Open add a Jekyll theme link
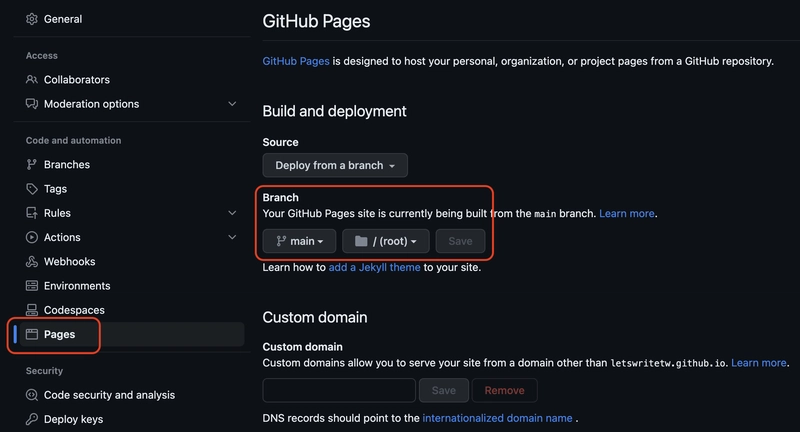Screen dimensions: 800x432 pyautogui.click(x=374, y=267)
